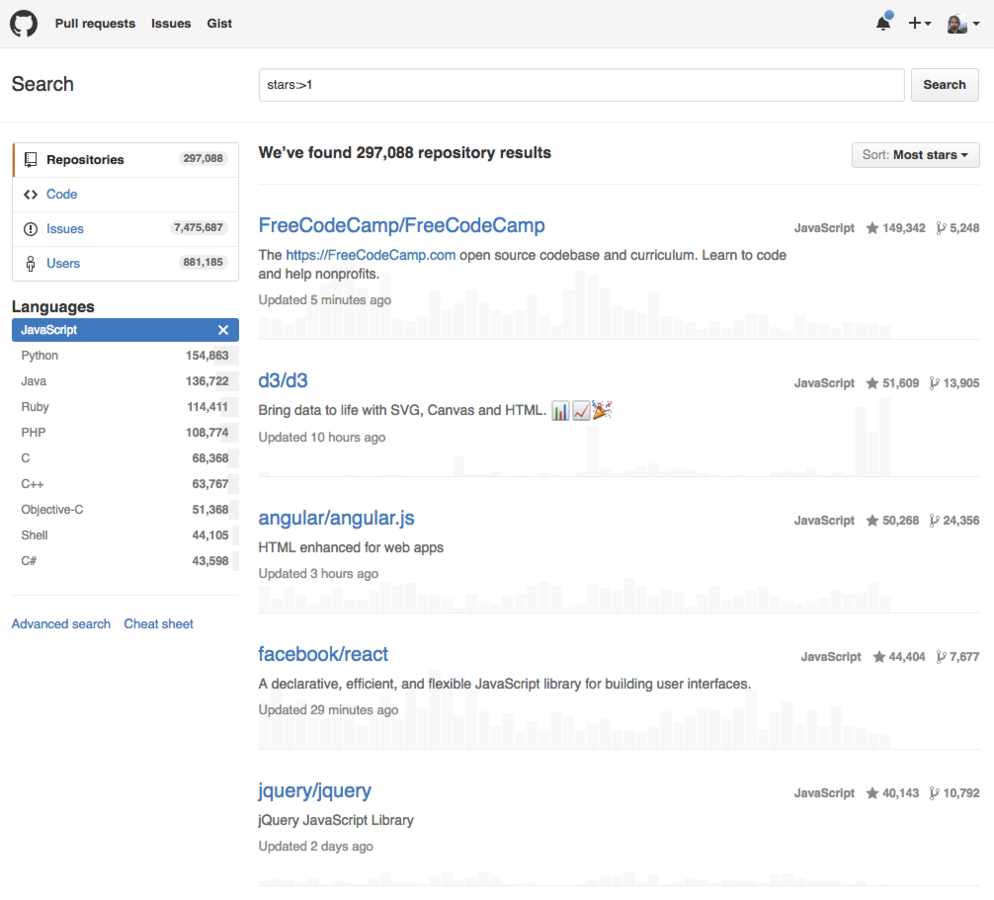Click the Repositories count 297,088 badge
Image resolution: width=994 pixels, height=900 pixels.
(203, 158)
